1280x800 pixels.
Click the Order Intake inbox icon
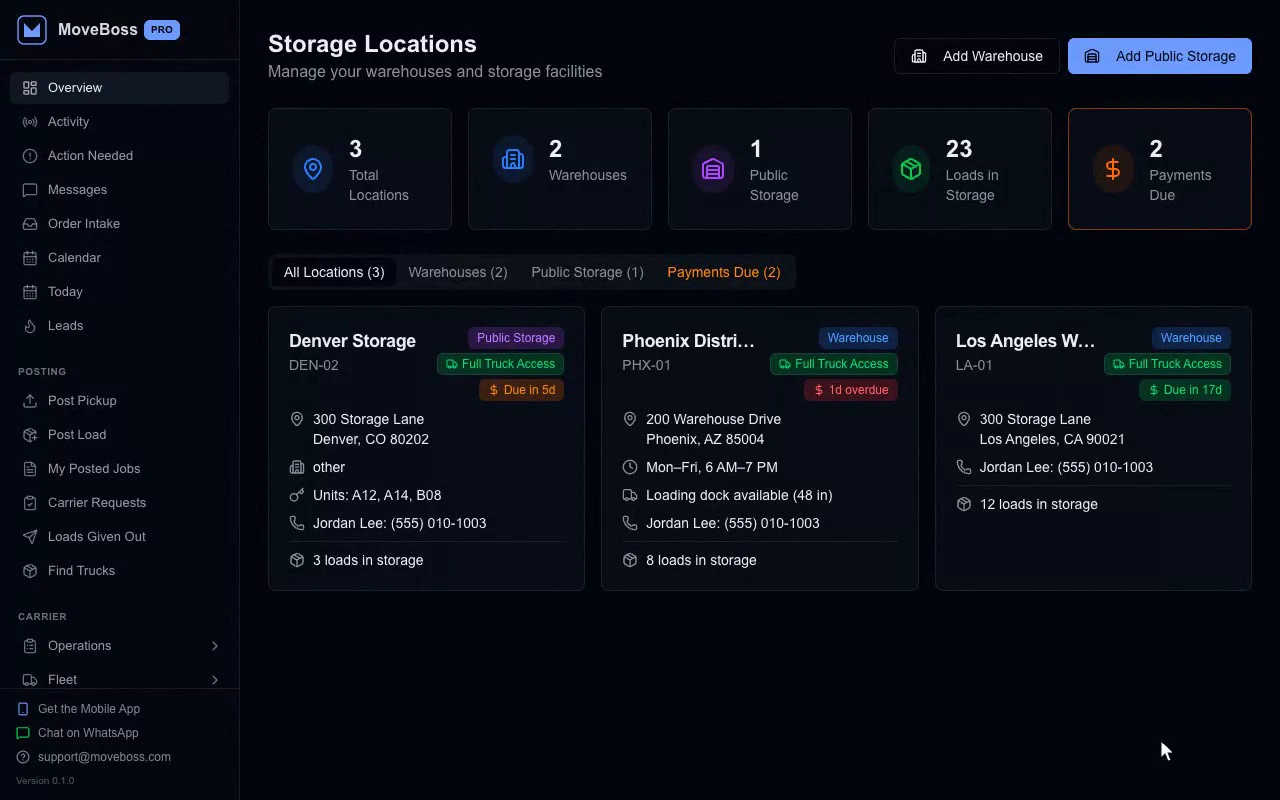pyautogui.click(x=30, y=224)
